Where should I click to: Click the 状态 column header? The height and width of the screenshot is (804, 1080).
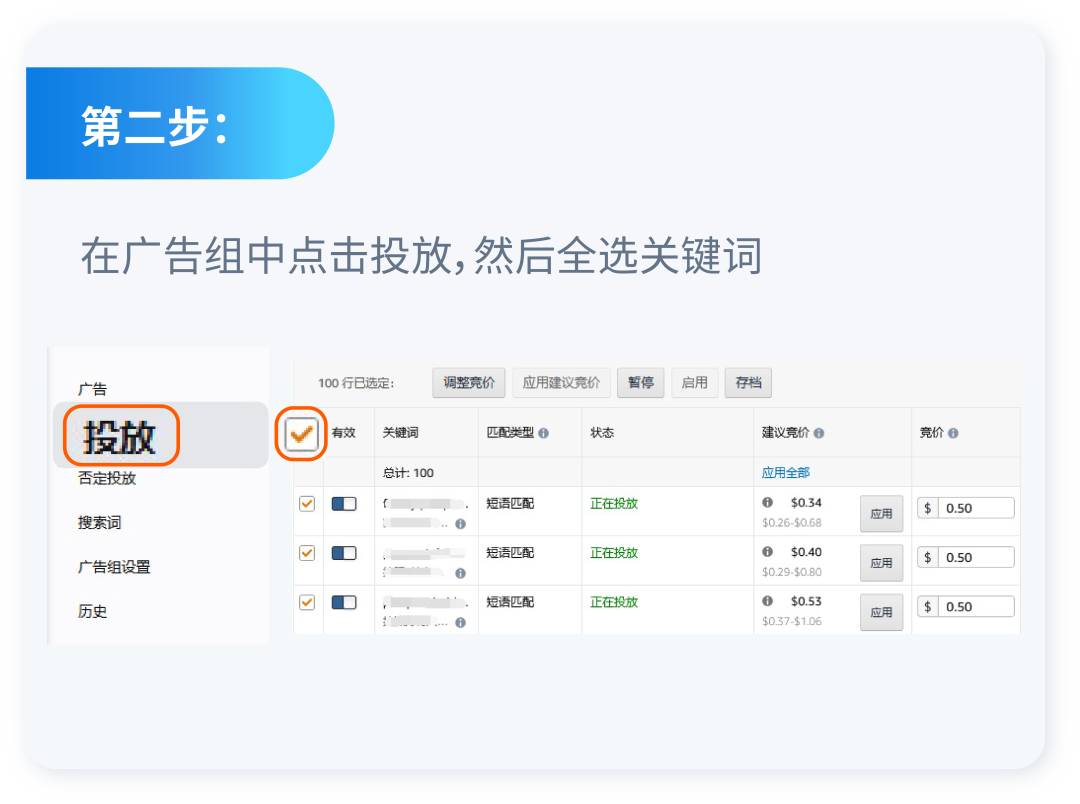(602, 433)
